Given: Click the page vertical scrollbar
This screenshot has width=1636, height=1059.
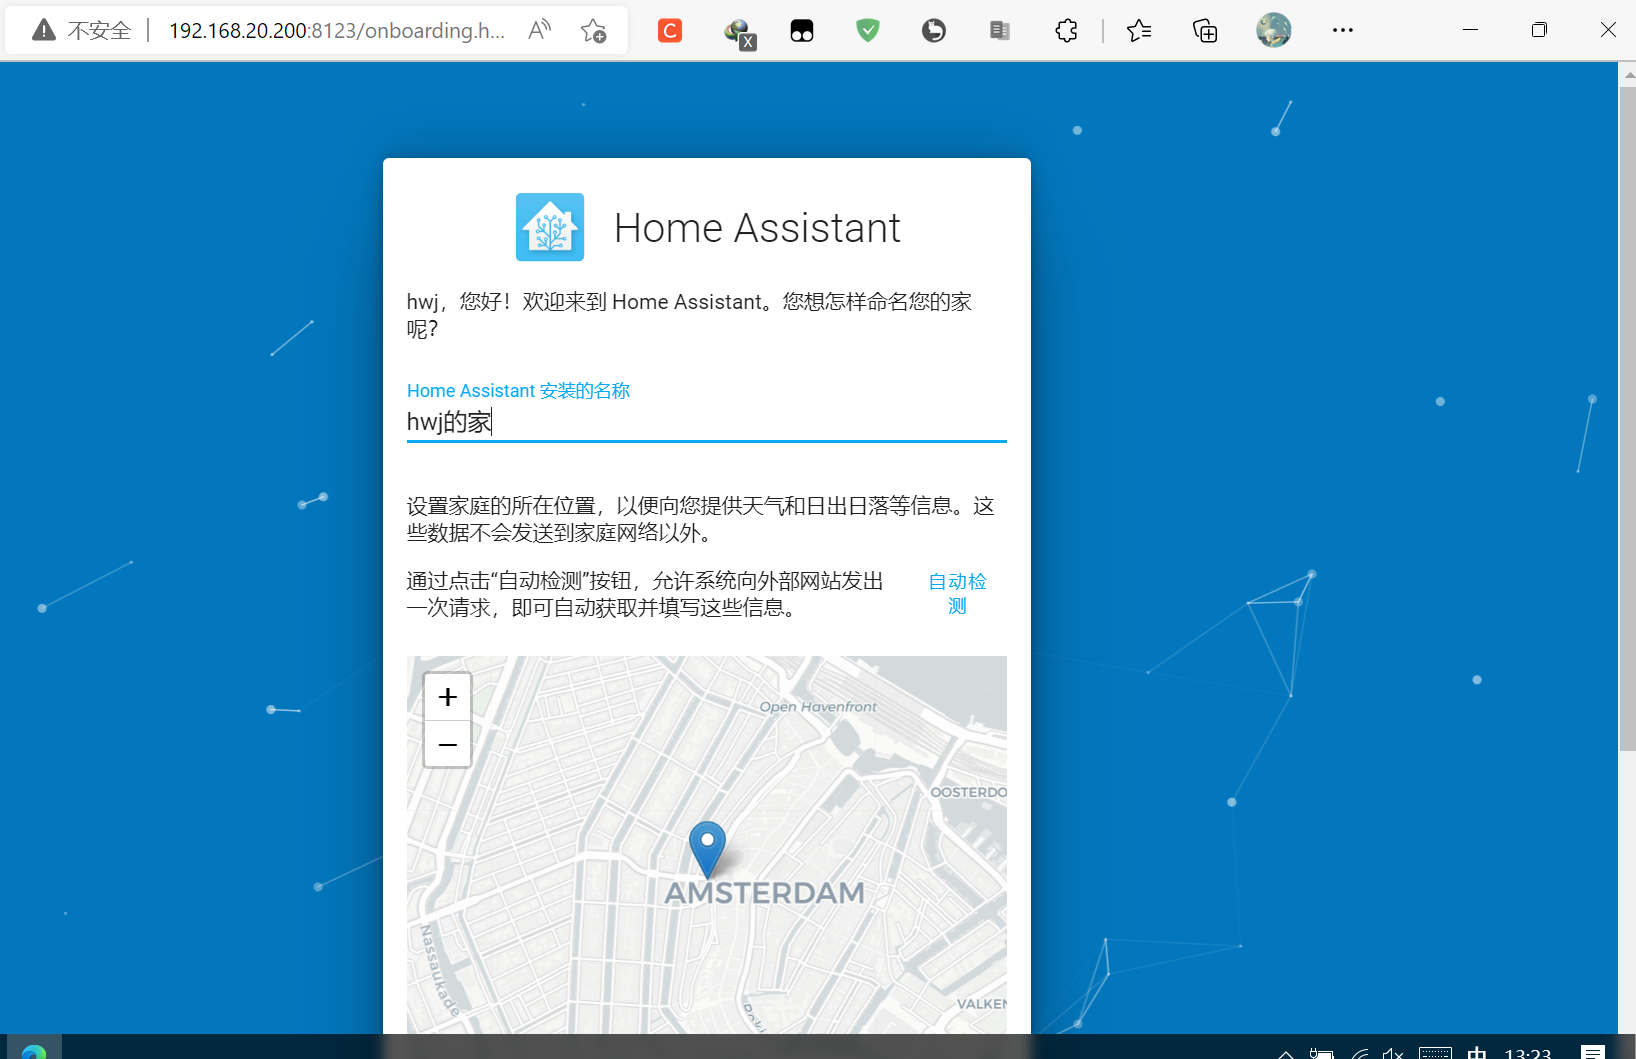Looking at the screenshot, I should click(1628, 419).
